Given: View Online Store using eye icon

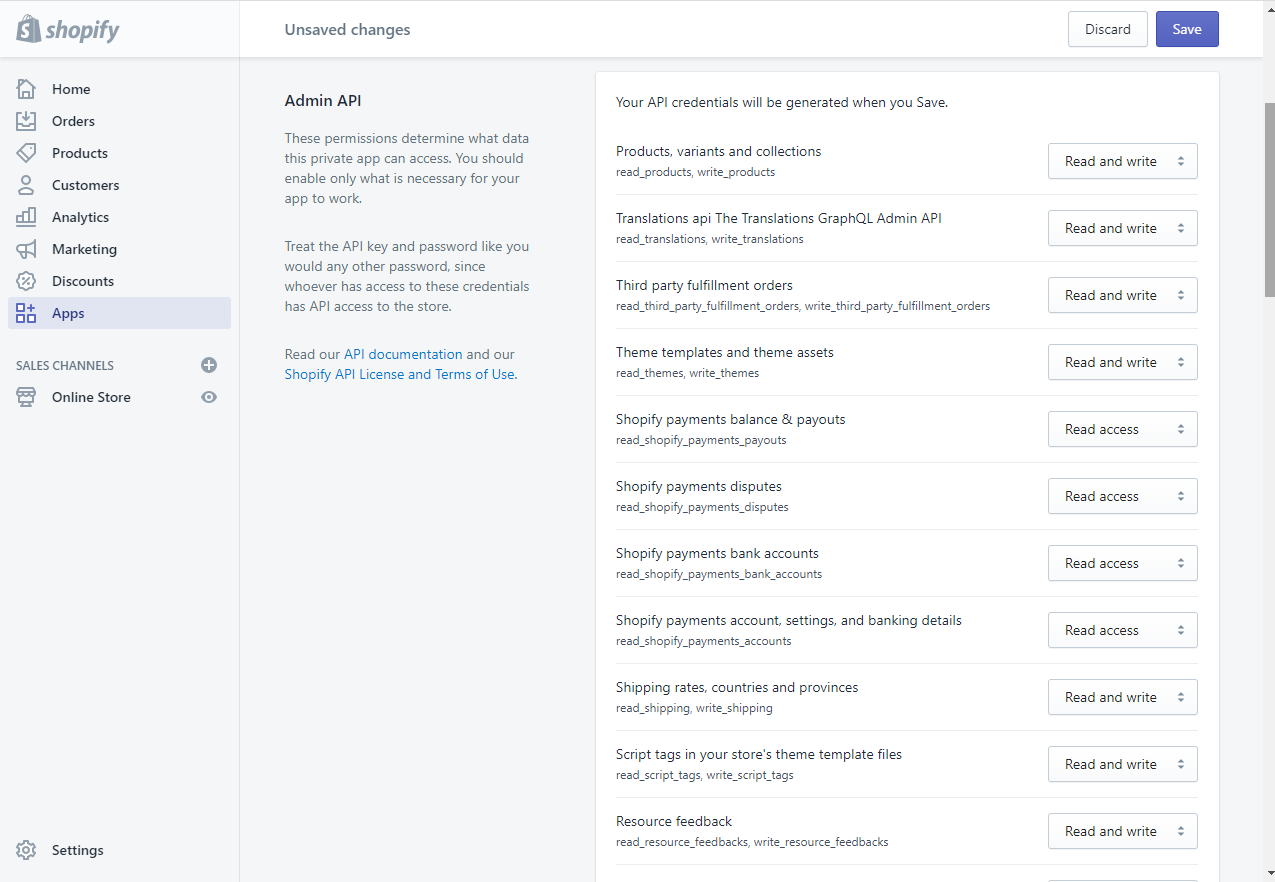Looking at the screenshot, I should [x=209, y=397].
